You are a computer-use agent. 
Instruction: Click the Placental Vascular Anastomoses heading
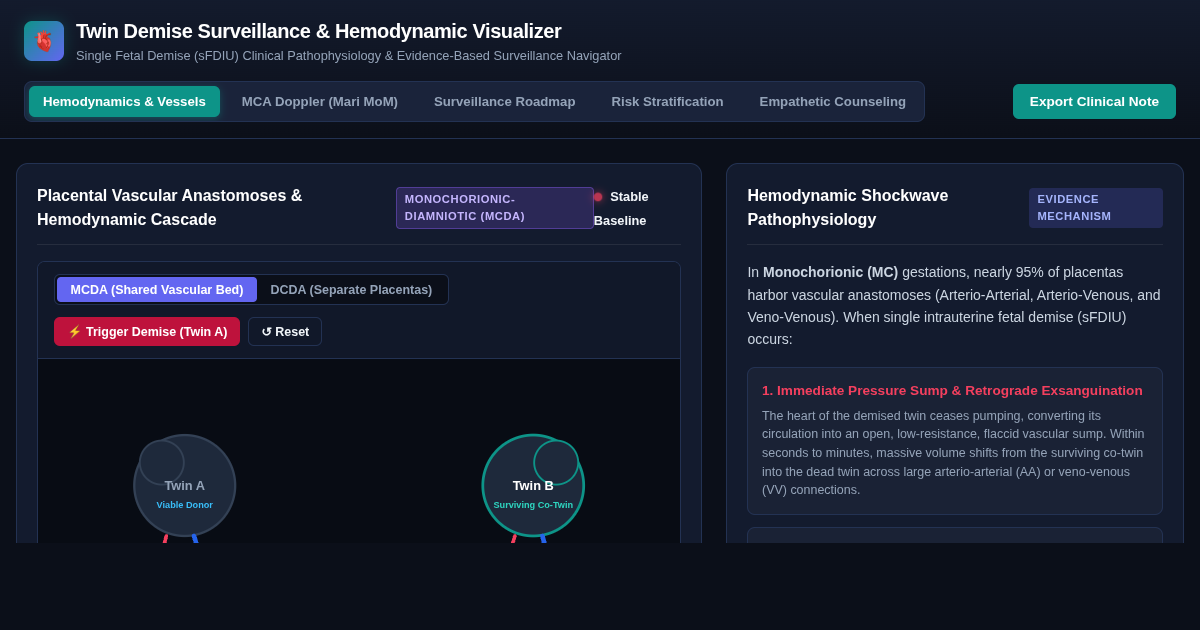[170, 208]
